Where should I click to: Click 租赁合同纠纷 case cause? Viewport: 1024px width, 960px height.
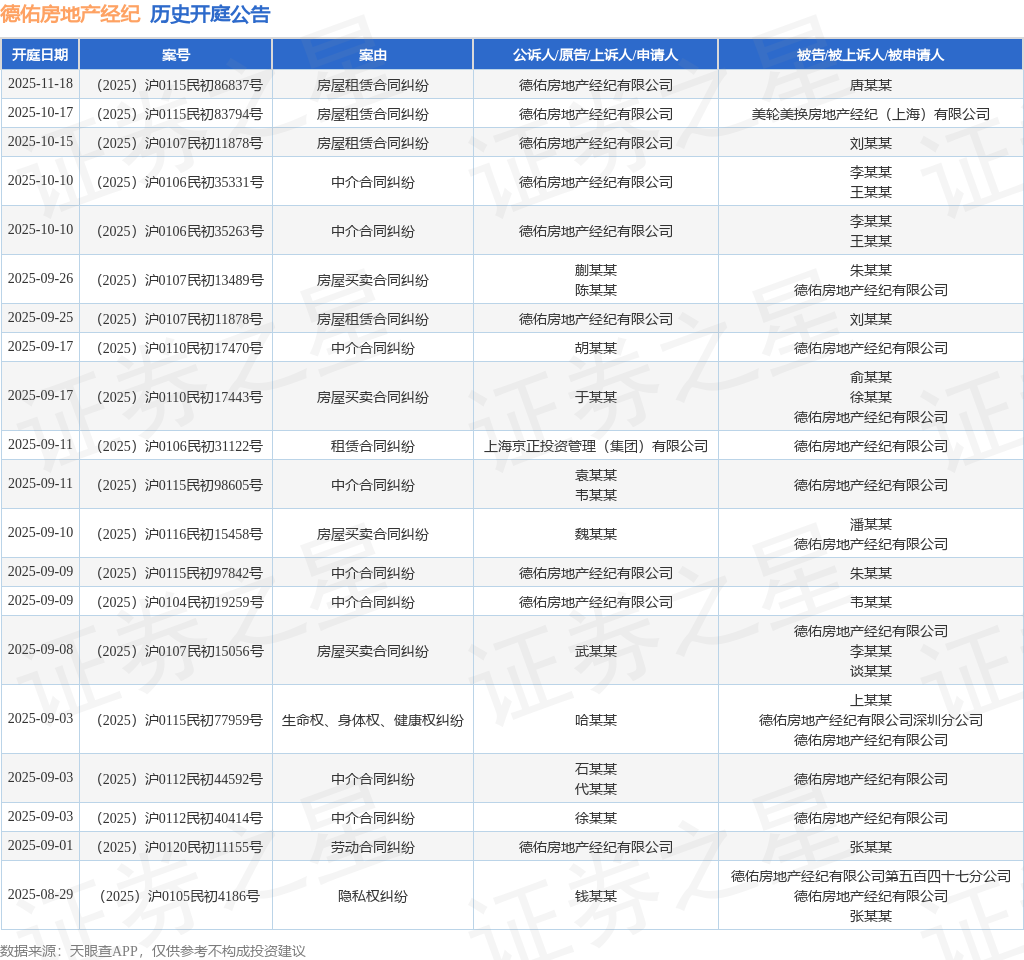[372, 446]
